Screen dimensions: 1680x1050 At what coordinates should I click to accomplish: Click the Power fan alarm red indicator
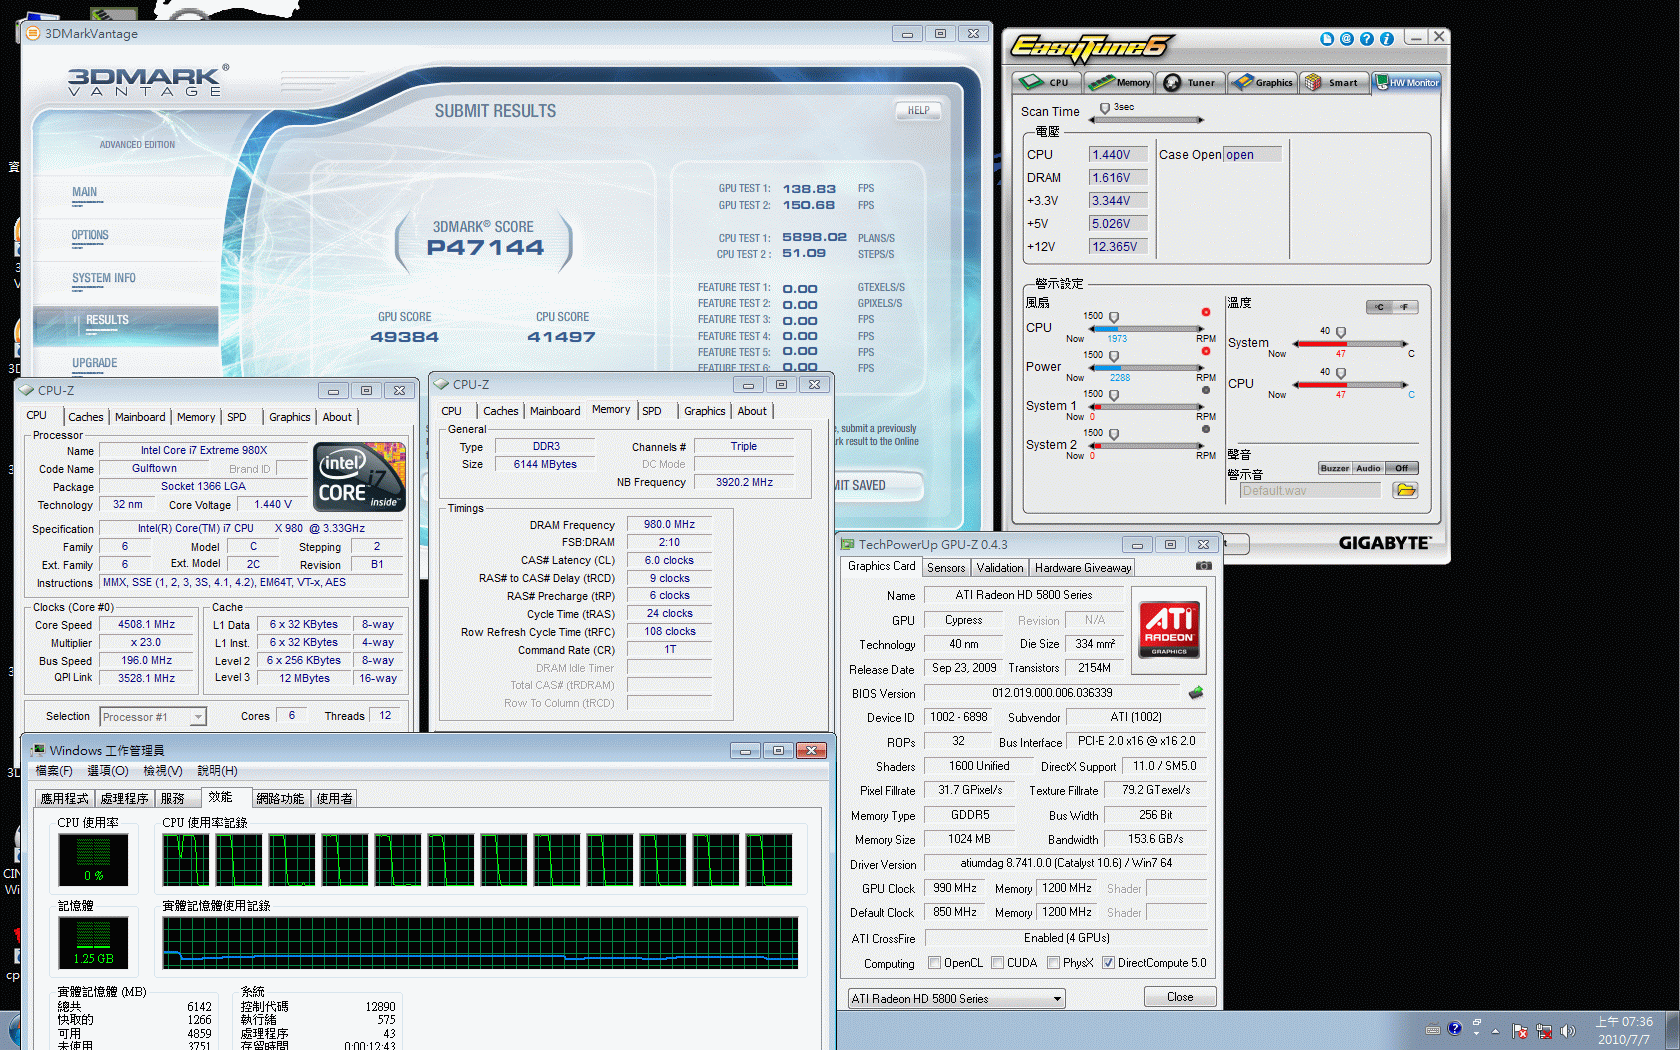coord(1206,351)
